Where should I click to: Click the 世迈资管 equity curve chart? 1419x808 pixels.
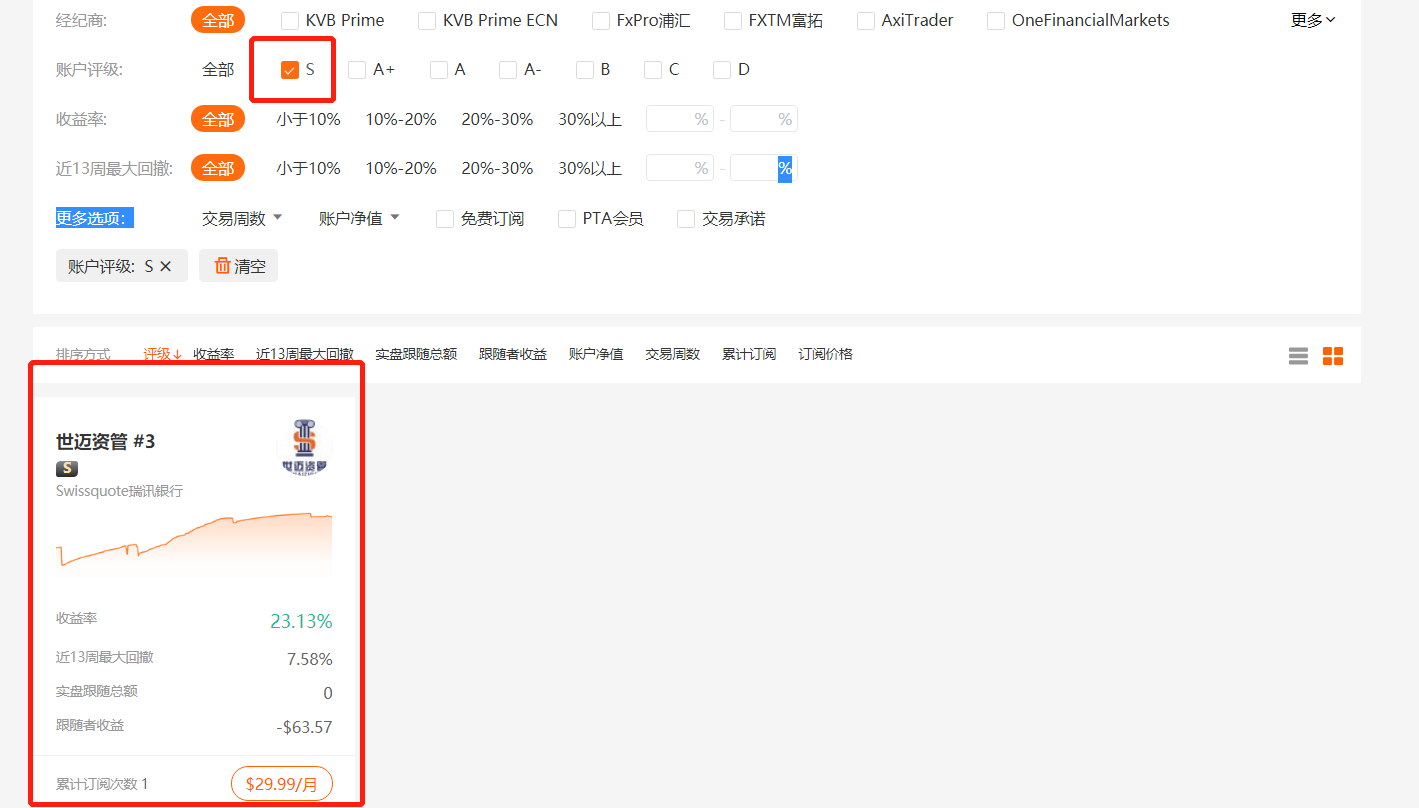[x=194, y=545]
